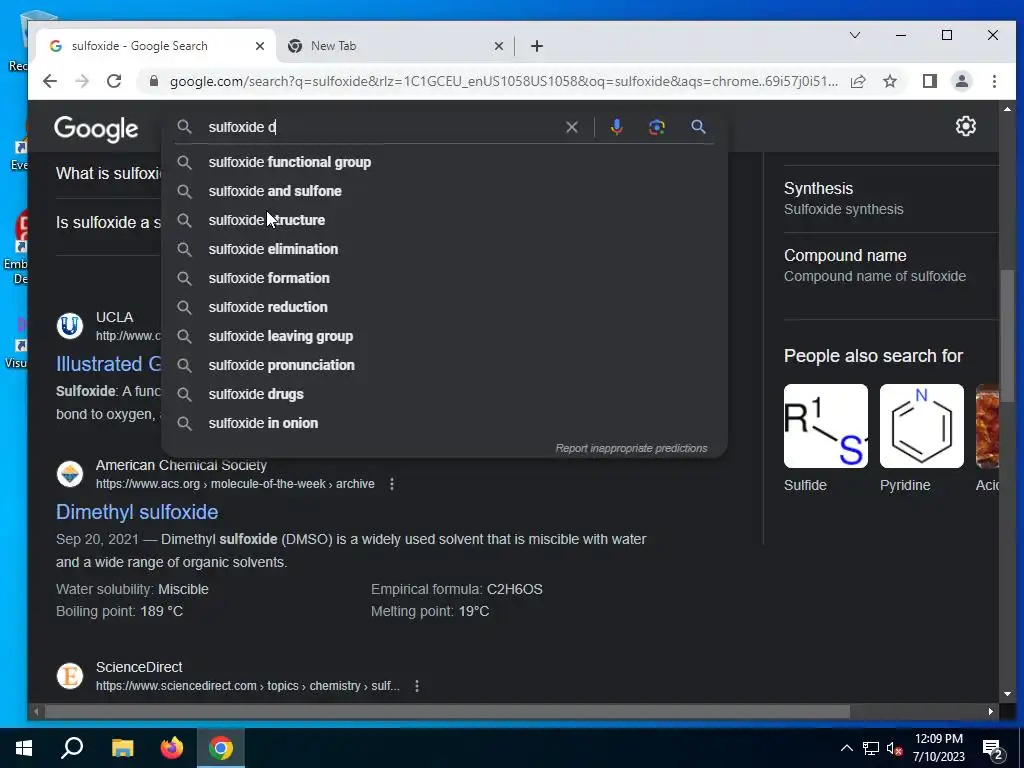Click the lock icon in address bar

(153, 81)
